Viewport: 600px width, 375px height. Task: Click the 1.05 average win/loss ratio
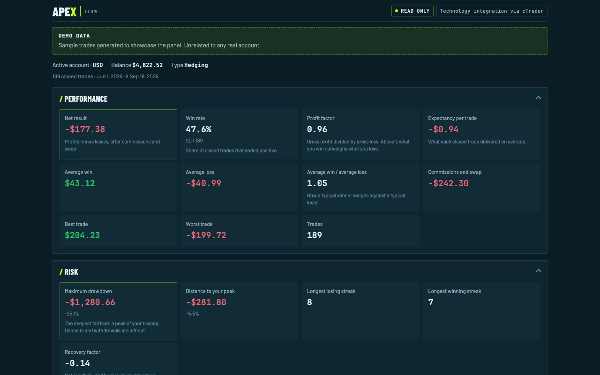(317, 183)
